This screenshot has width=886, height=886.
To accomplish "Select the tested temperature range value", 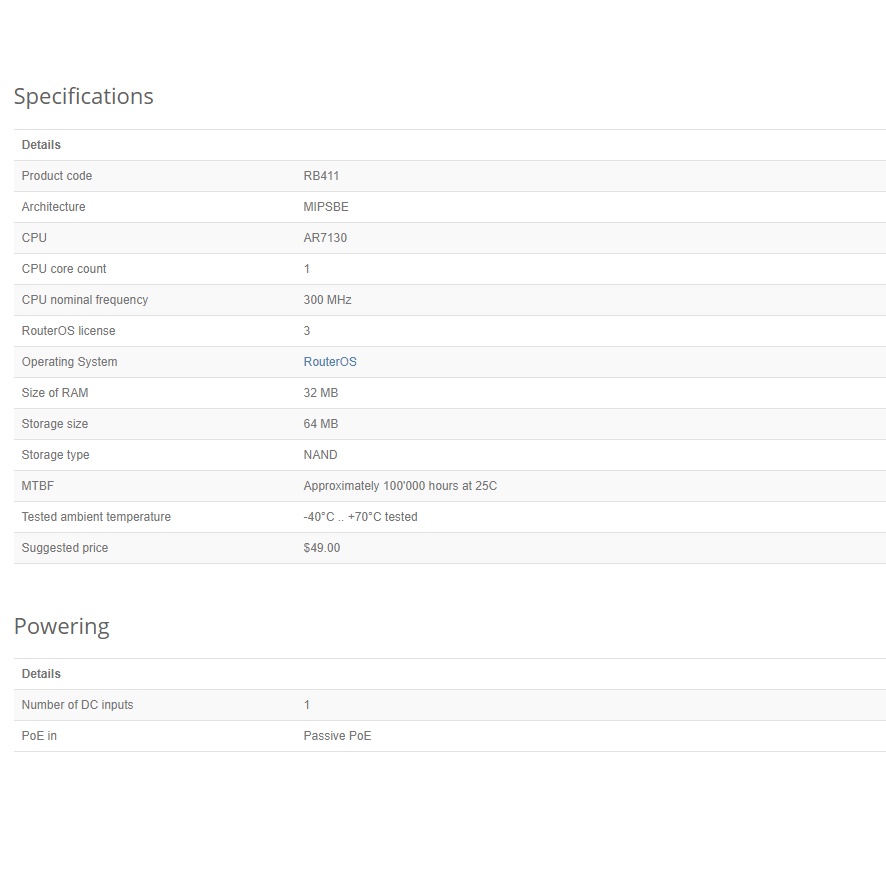I will click(360, 517).
